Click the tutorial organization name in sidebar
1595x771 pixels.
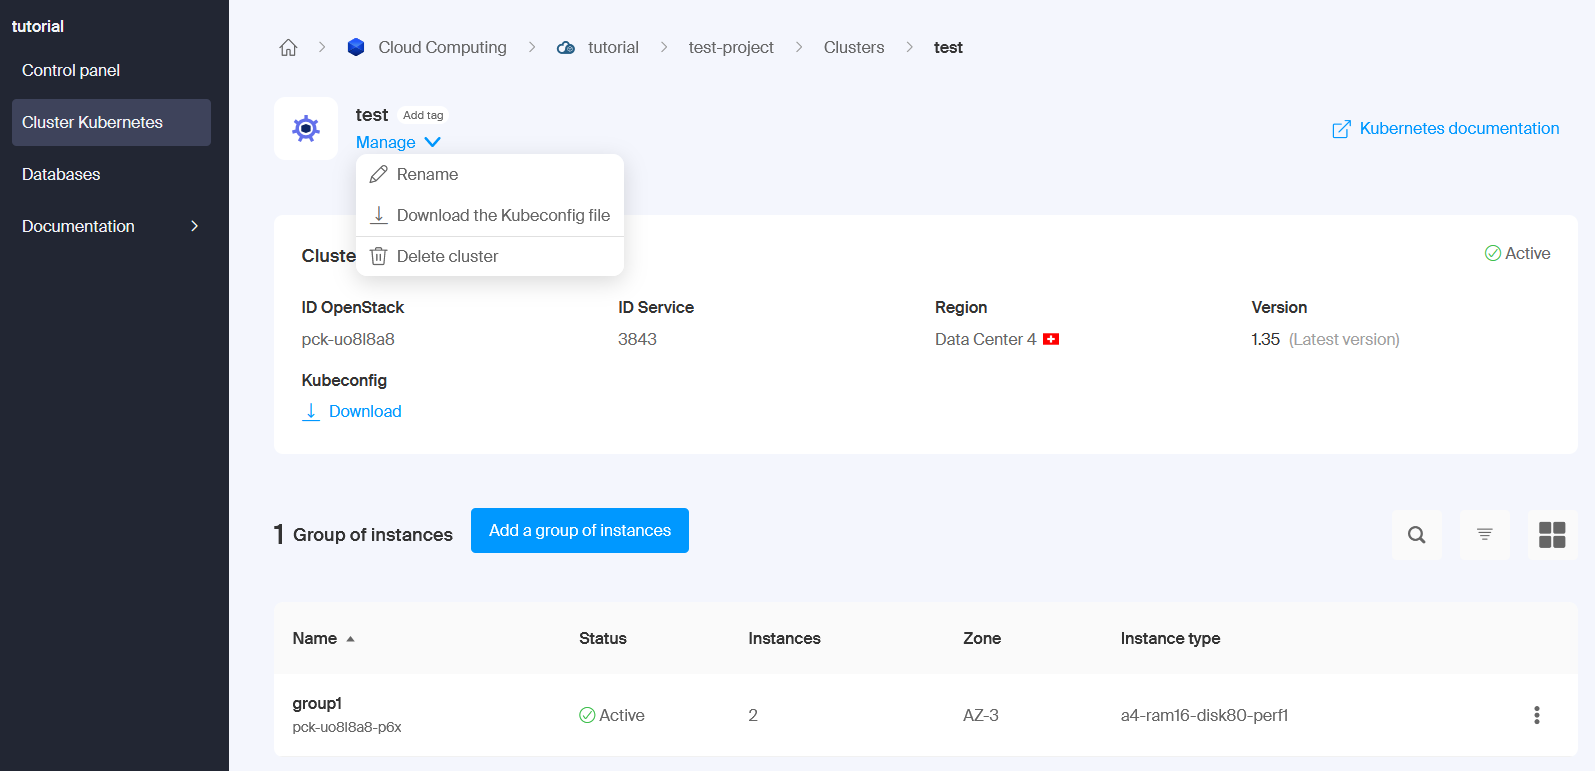tap(38, 26)
